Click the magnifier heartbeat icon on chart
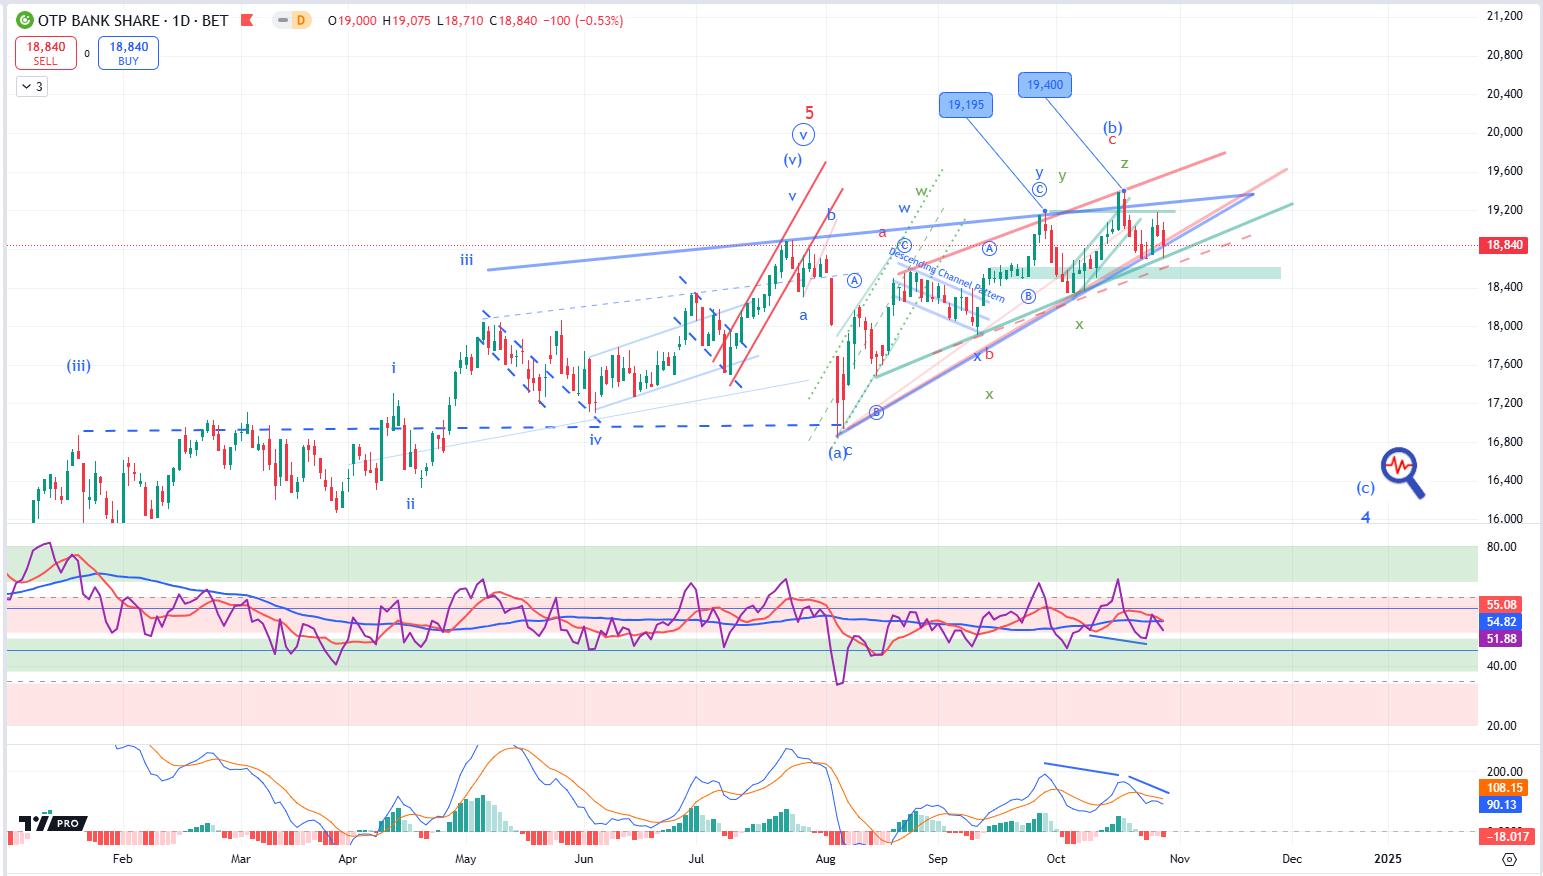 click(x=1402, y=473)
